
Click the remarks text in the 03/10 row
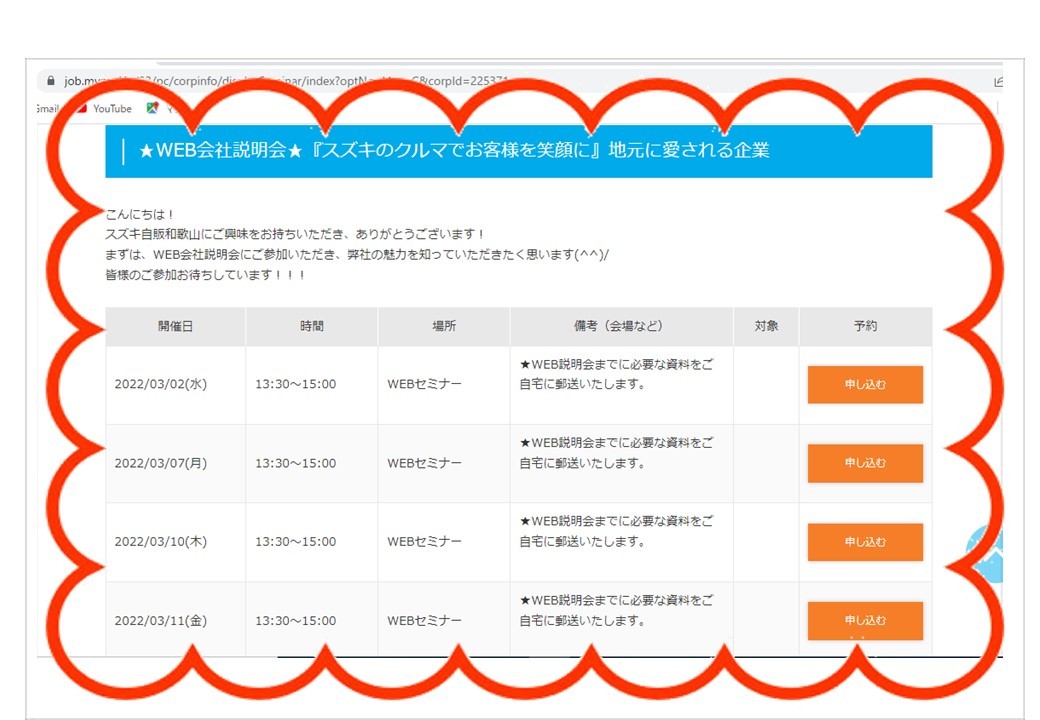click(x=616, y=532)
